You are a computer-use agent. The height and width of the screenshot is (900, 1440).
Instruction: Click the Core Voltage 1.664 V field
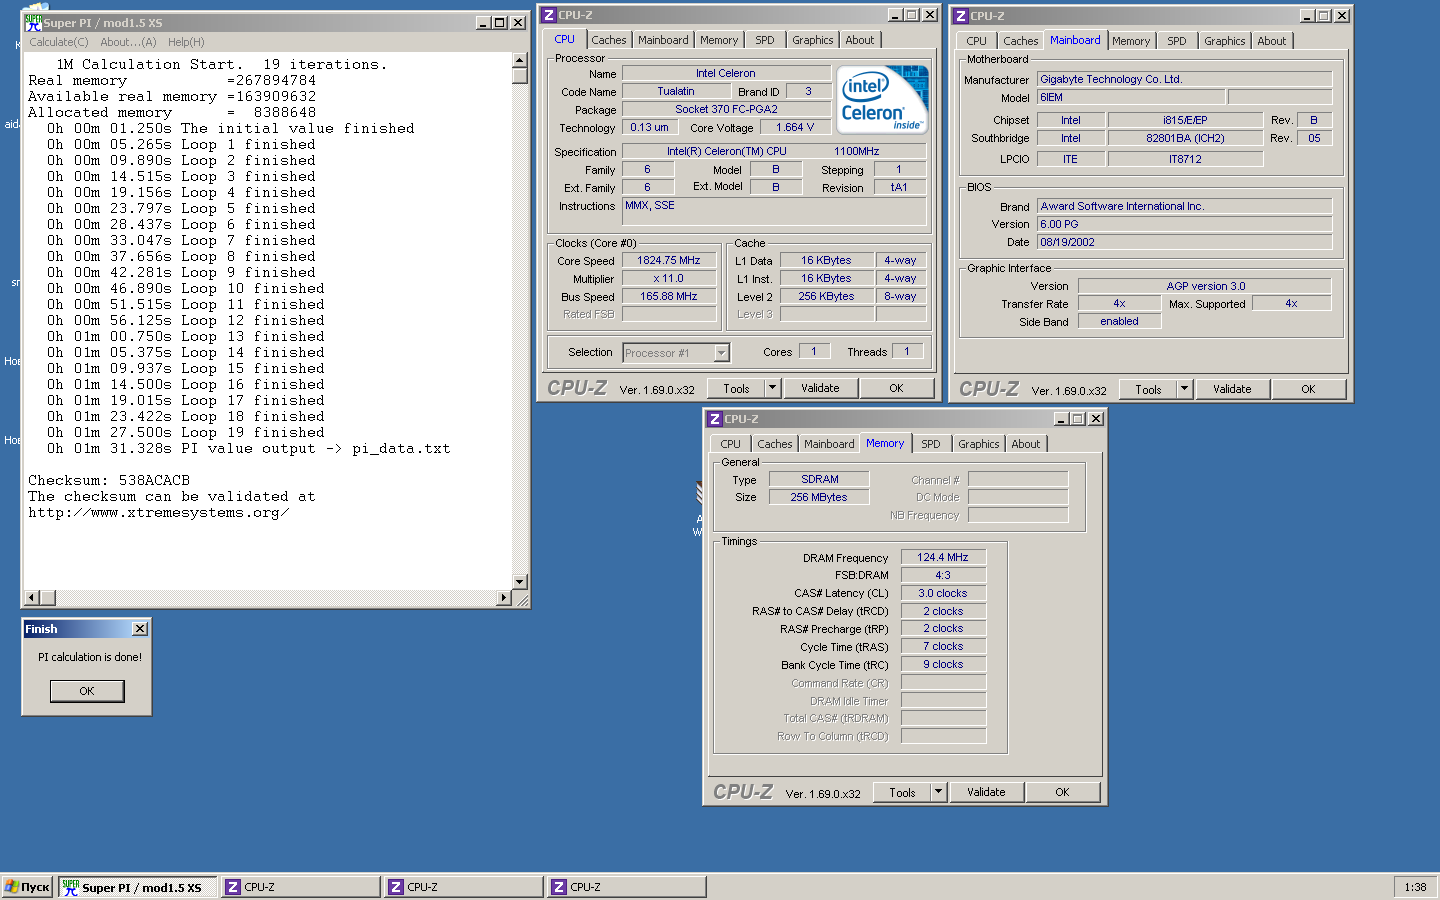click(795, 127)
